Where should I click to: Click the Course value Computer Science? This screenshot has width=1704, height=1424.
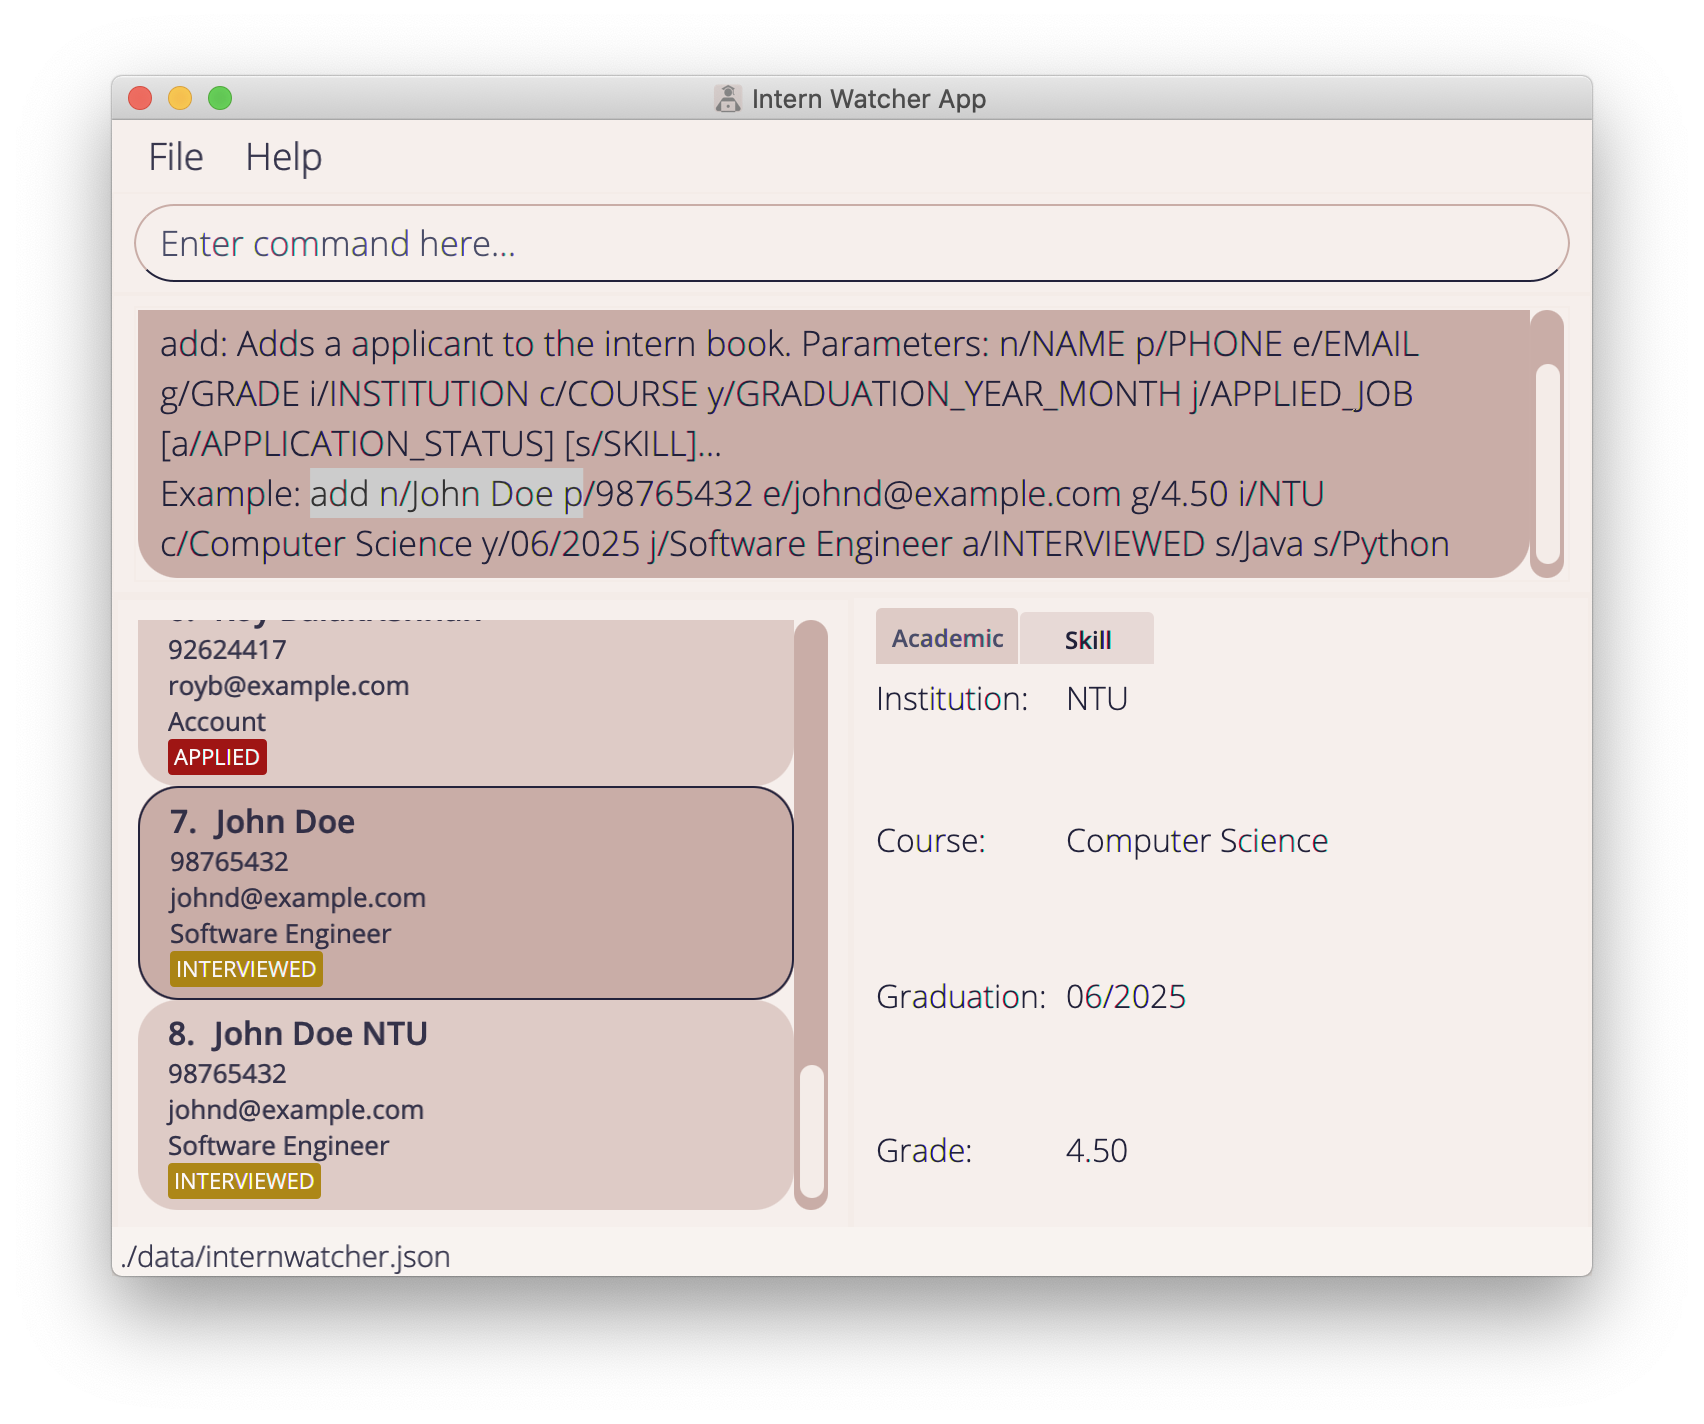tap(1197, 841)
